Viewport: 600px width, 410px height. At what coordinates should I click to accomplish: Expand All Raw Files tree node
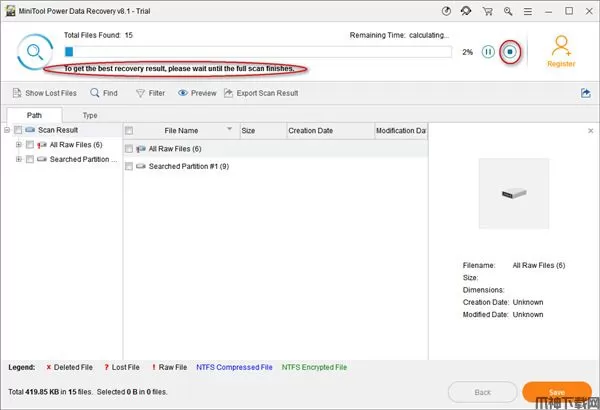click(x=17, y=145)
